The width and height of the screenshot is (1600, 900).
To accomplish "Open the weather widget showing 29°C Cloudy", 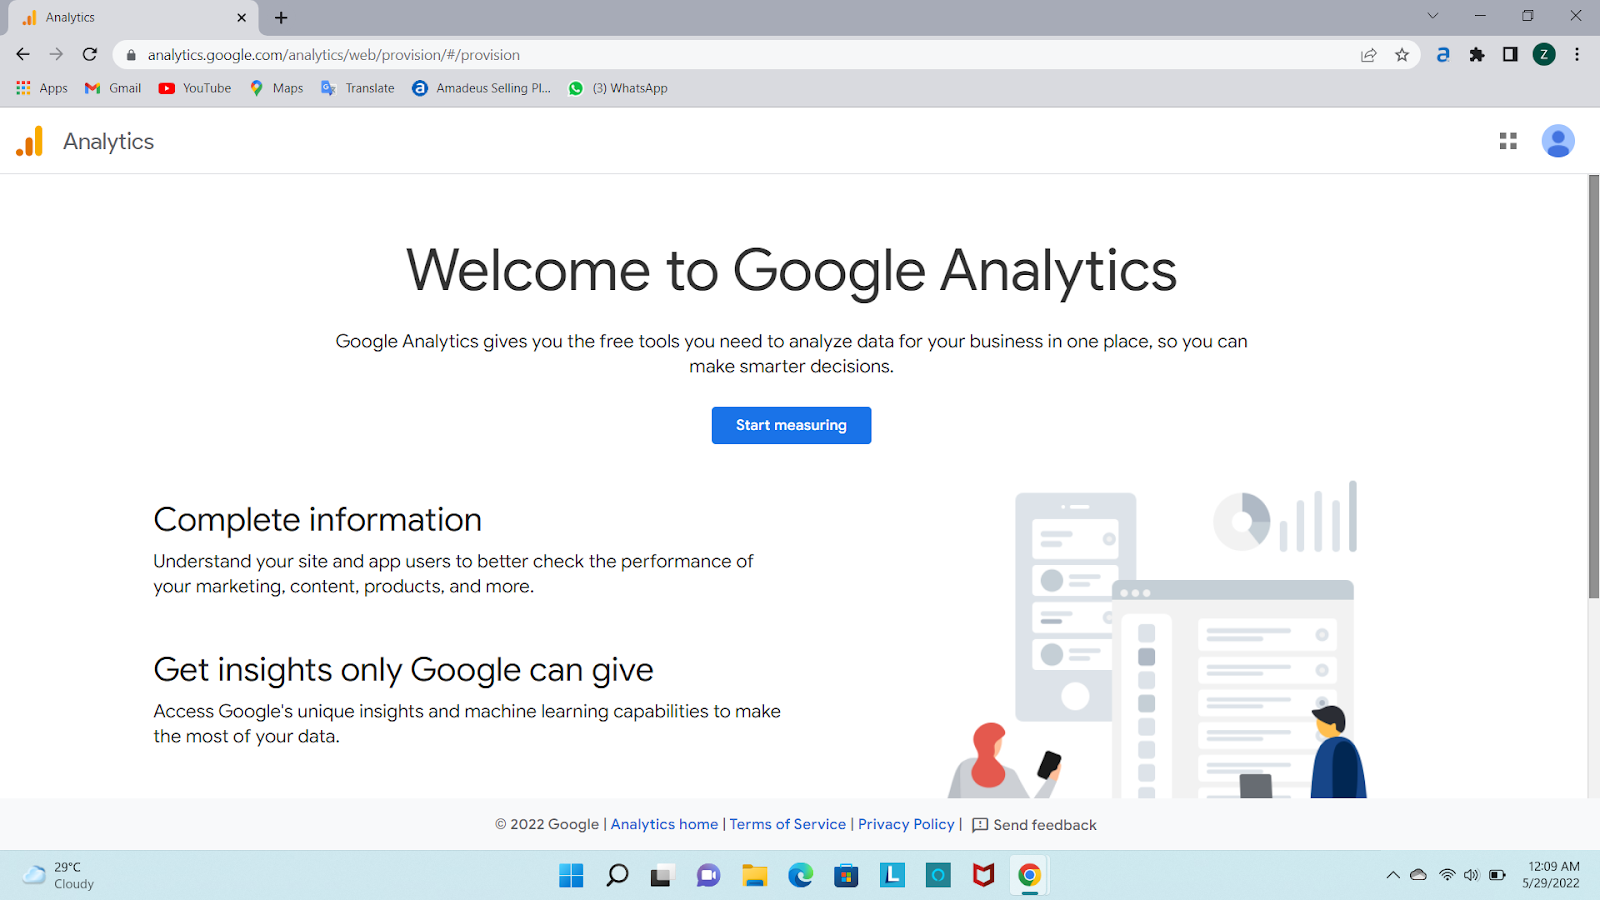I will (x=58, y=875).
